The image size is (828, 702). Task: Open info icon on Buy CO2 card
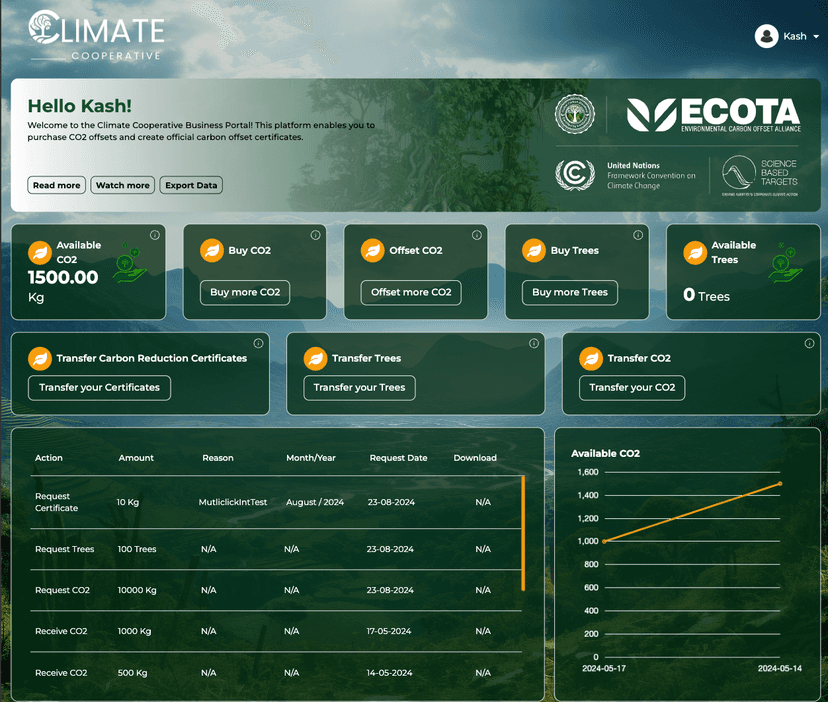point(315,235)
